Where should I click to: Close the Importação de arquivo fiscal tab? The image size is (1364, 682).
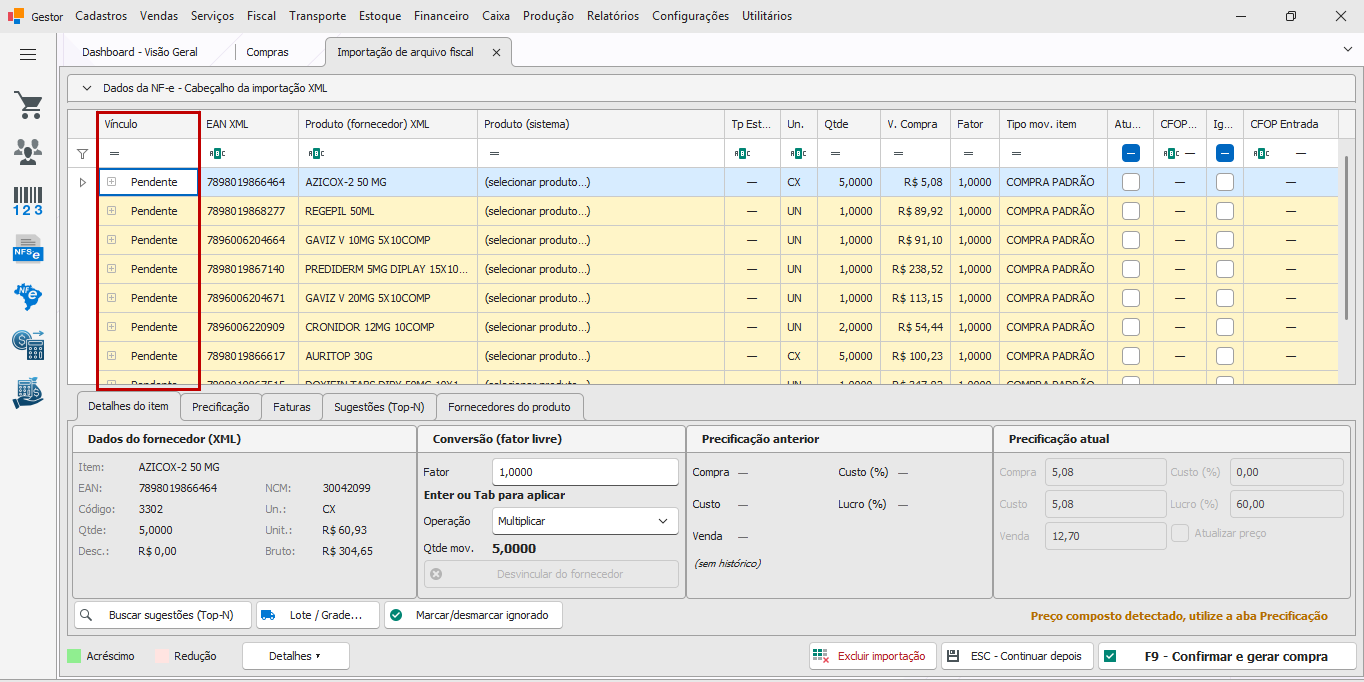pyautogui.click(x=496, y=52)
